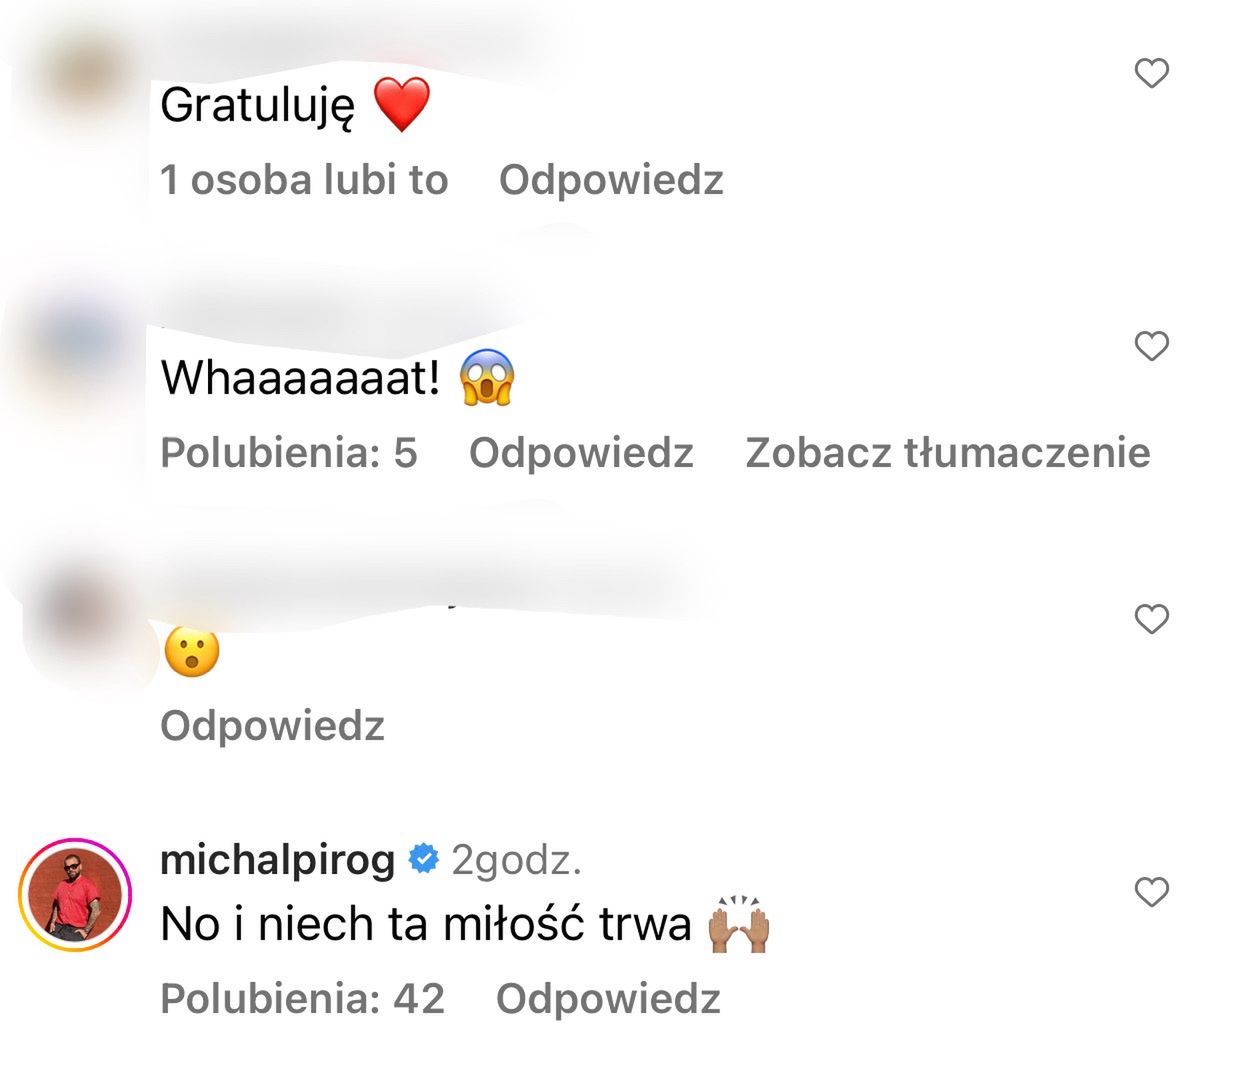The height and width of the screenshot is (1069, 1242).
Task: Open michalpirog's profile picture
Action: click(75, 893)
